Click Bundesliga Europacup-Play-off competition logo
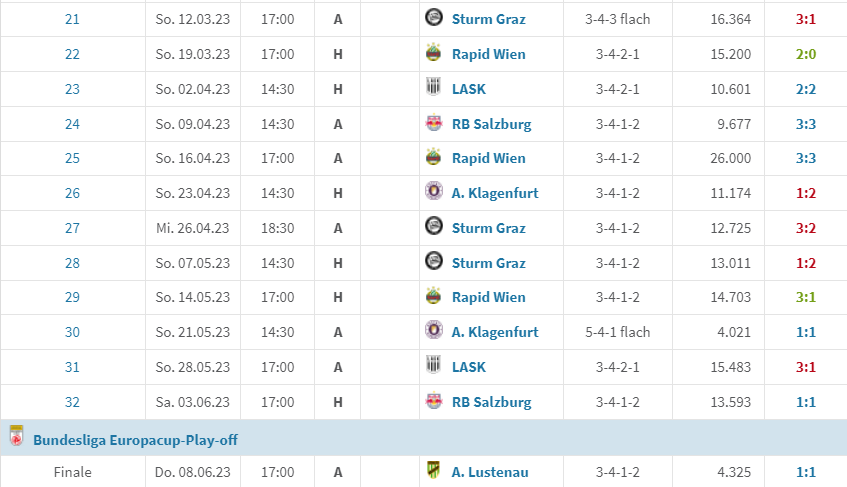Image resolution: width=847 pixels, height=487 pixels. [x=17, y=436]
